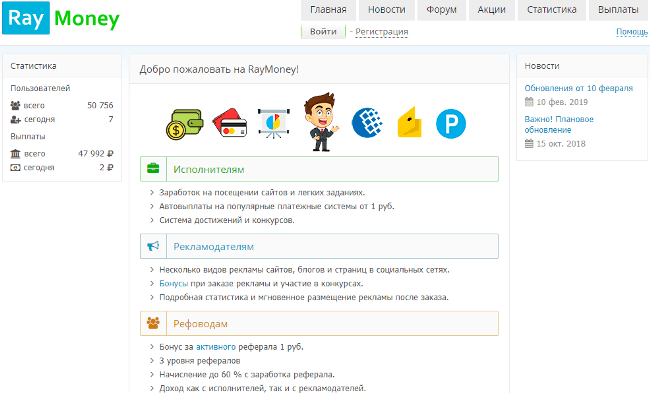Click the Войти login button
The image size is (650, 393).
pos(323,32)
